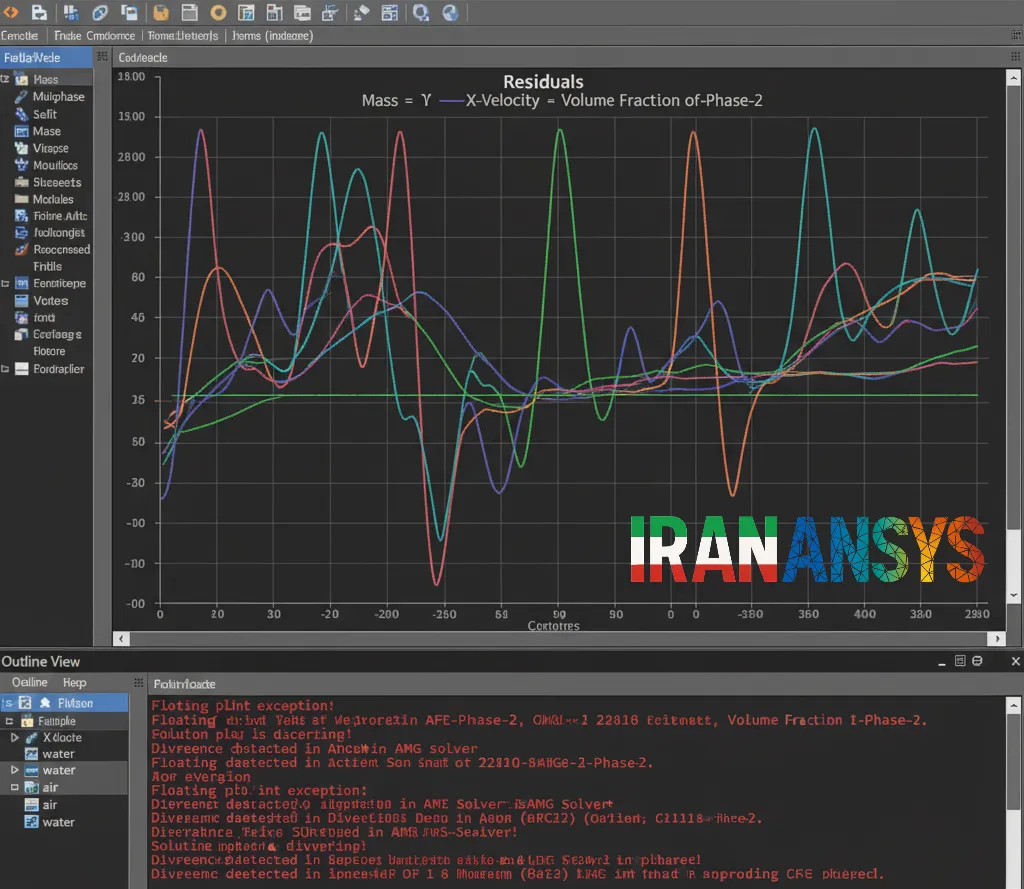The height and width of the screenshot is (889, 1024).
Task: Open the Fnuke Cmdomce tab
Action: pyautogui.click(x=95, y=36)
